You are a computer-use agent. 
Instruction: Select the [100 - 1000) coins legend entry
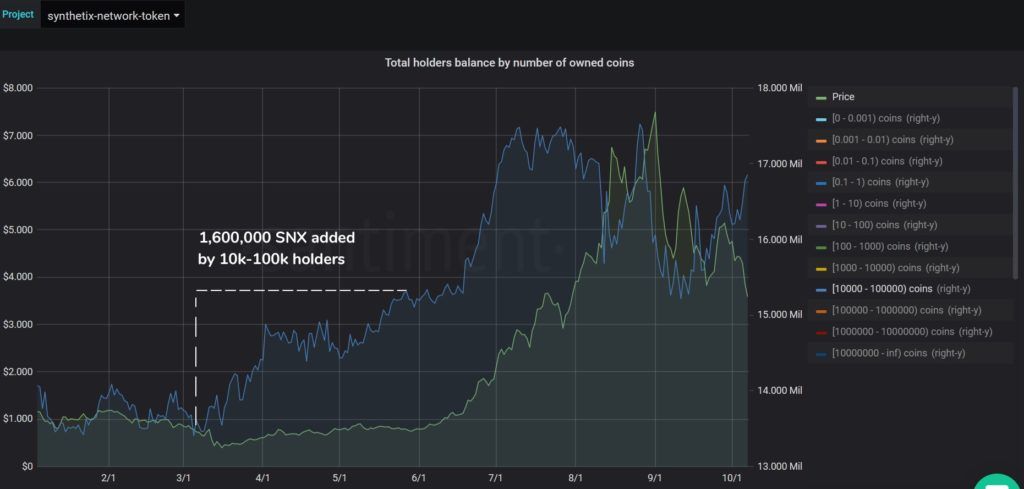tap(890, 247)
